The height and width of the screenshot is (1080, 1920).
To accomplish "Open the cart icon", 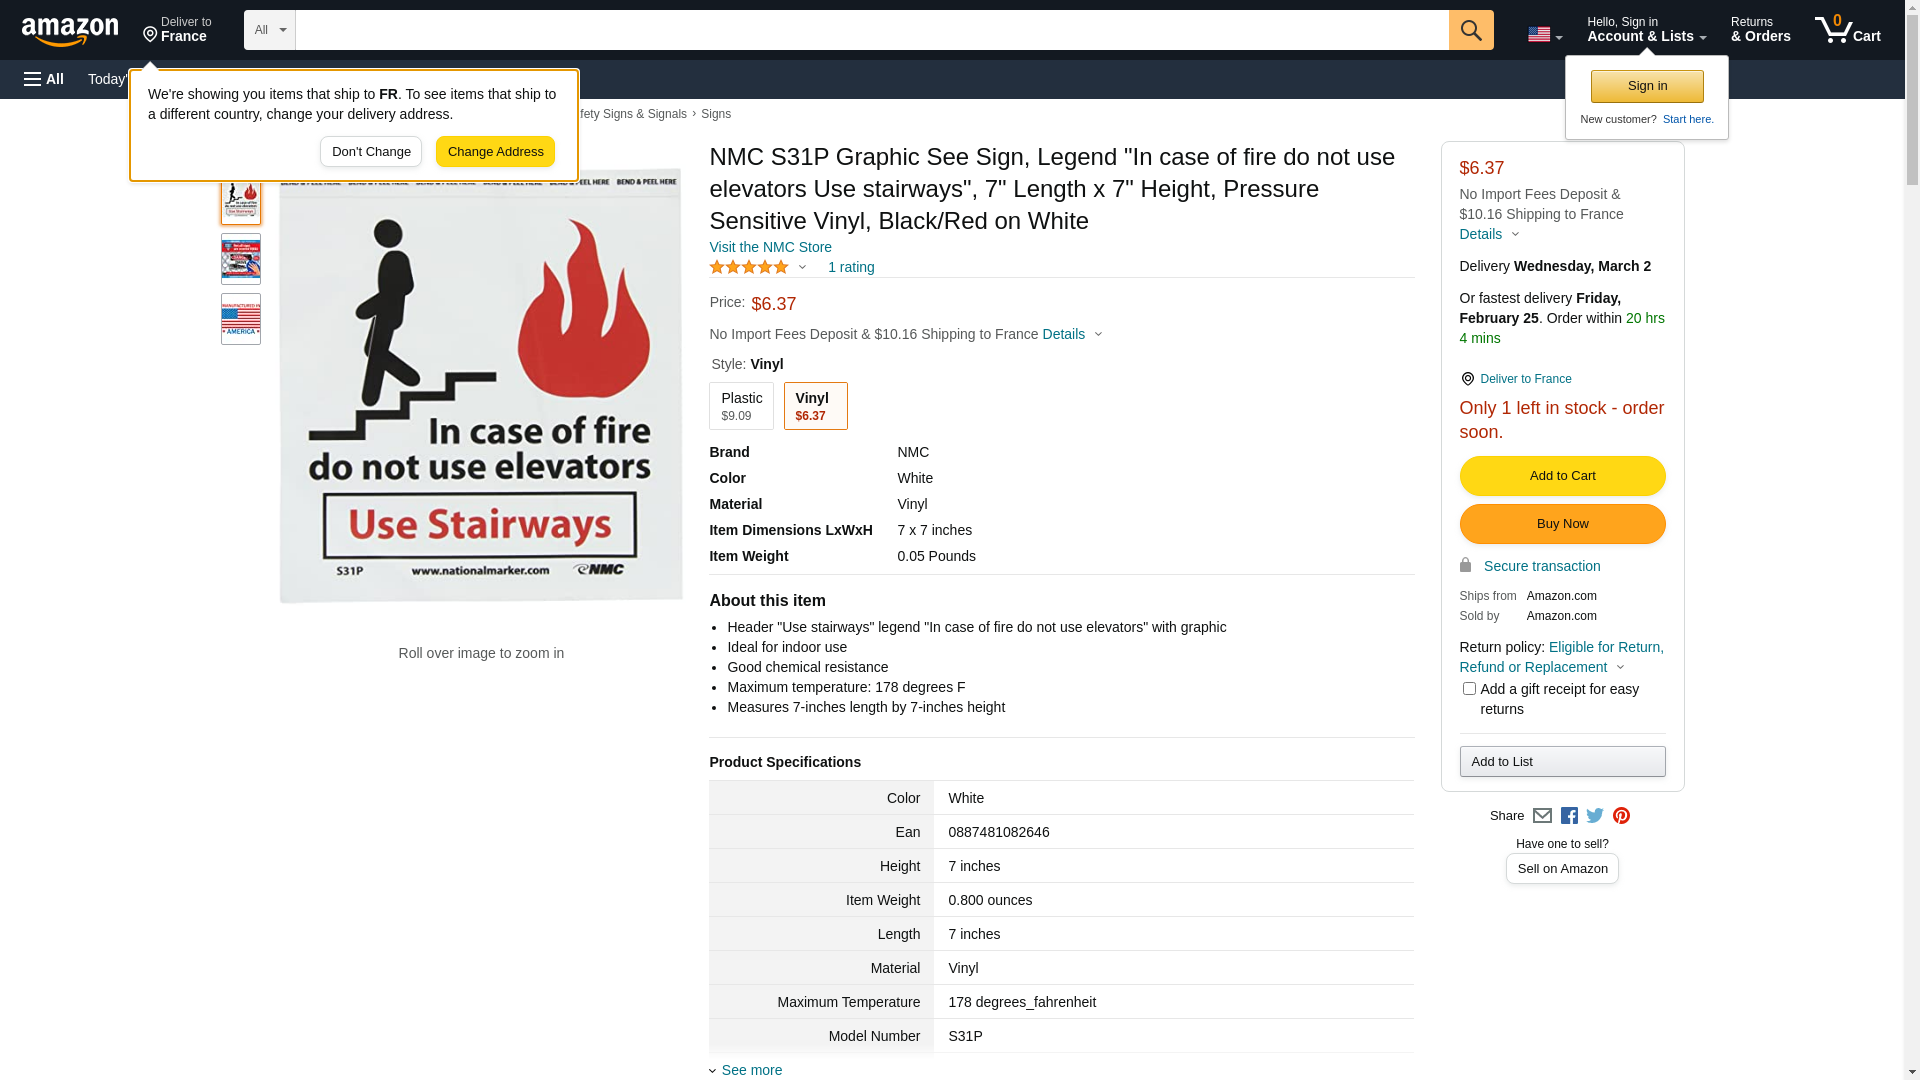I will pos(1847,30).
